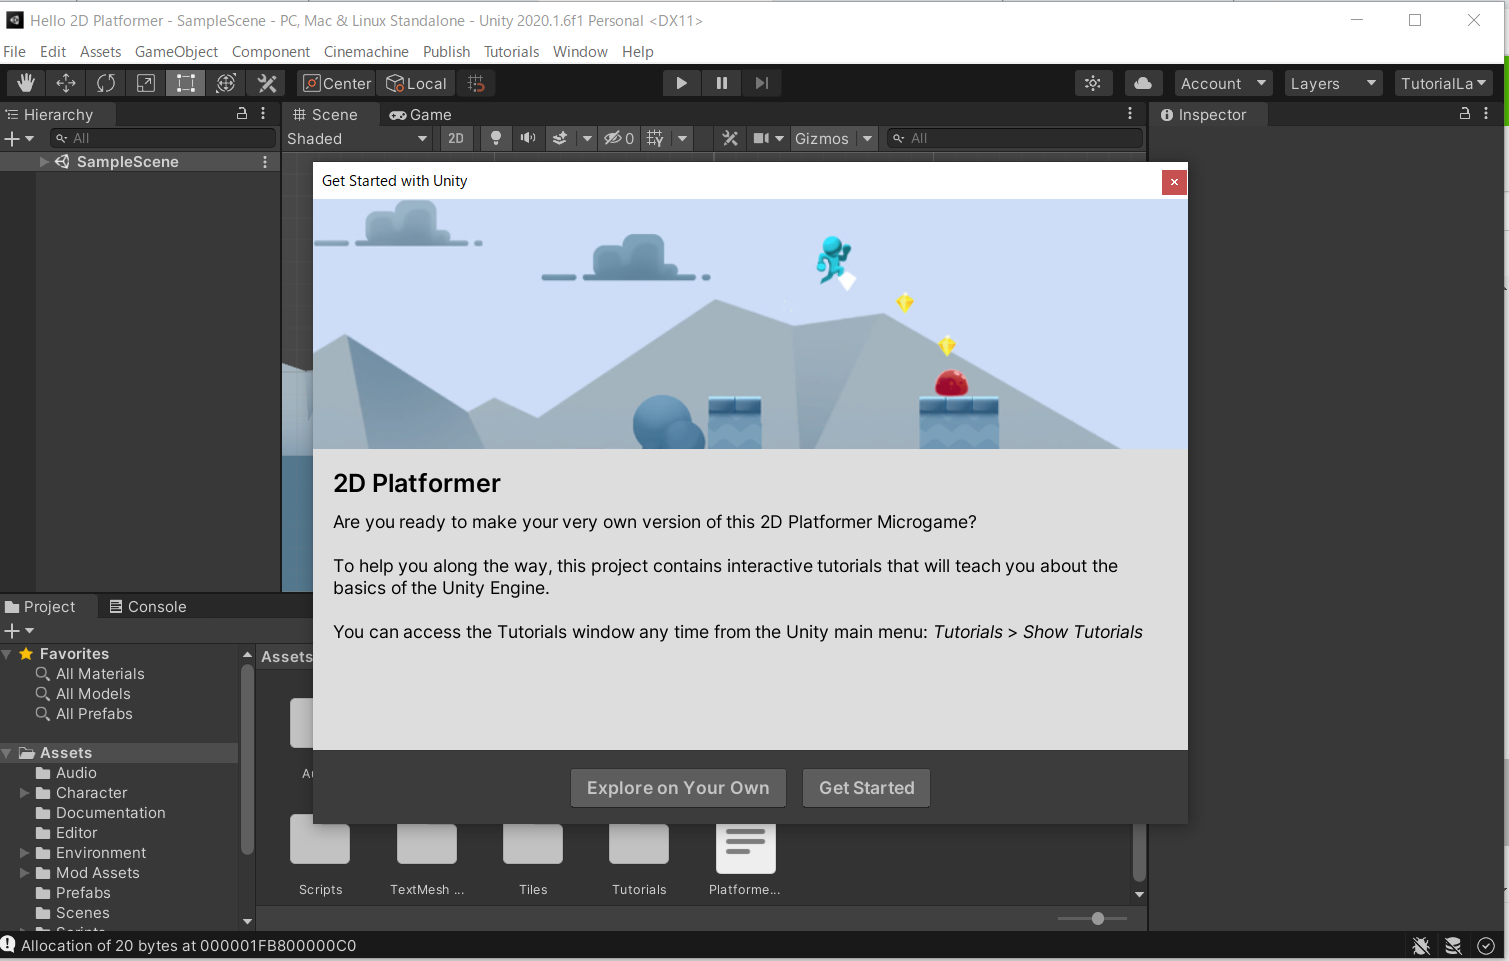Click the Explore on Your Own button

pyautogui.click(x=678, y=787)
